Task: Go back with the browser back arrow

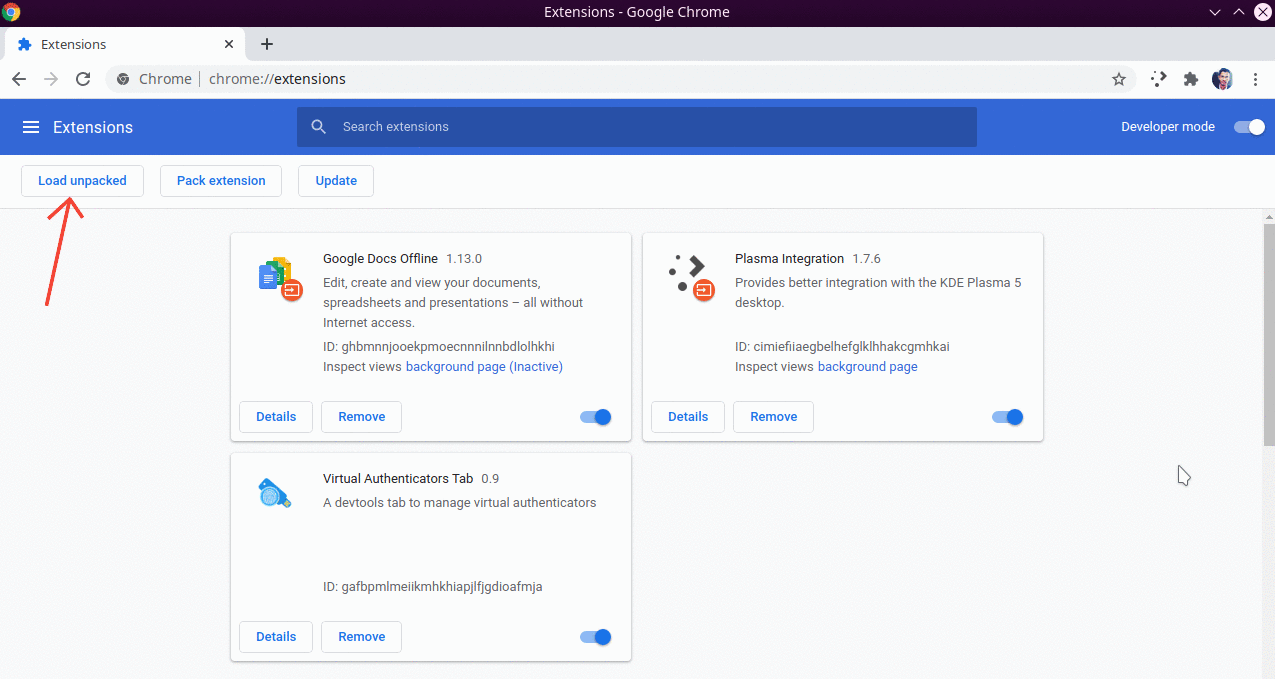Action: (19, 79)
